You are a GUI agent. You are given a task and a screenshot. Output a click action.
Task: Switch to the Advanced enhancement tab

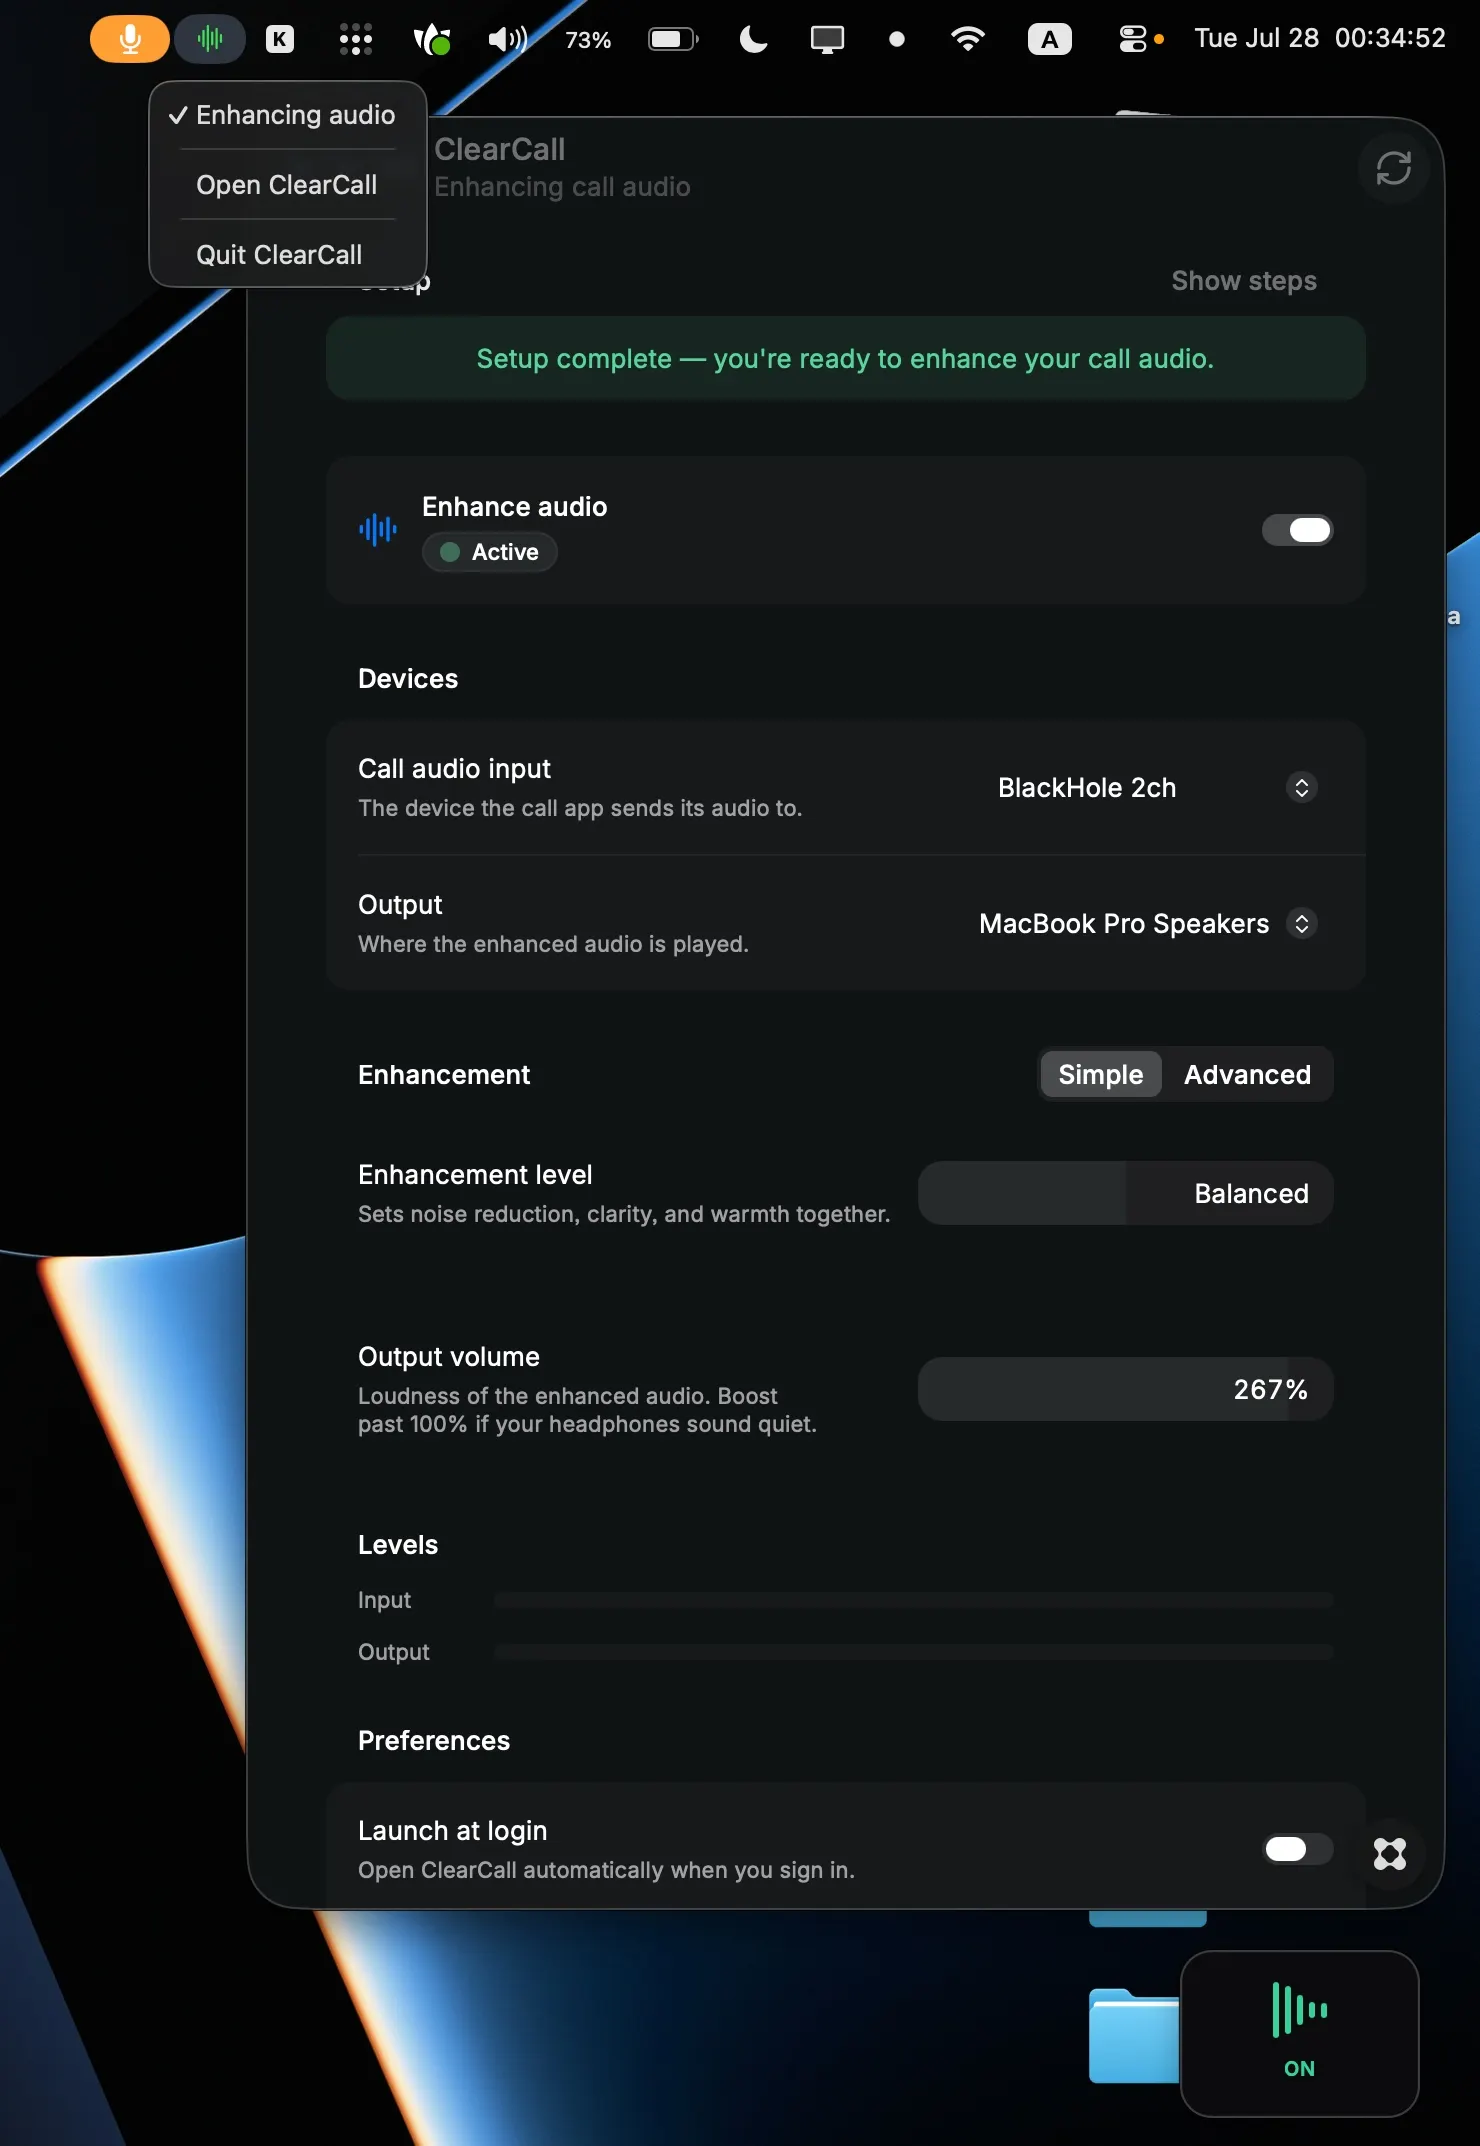tap(1247, 1074)
